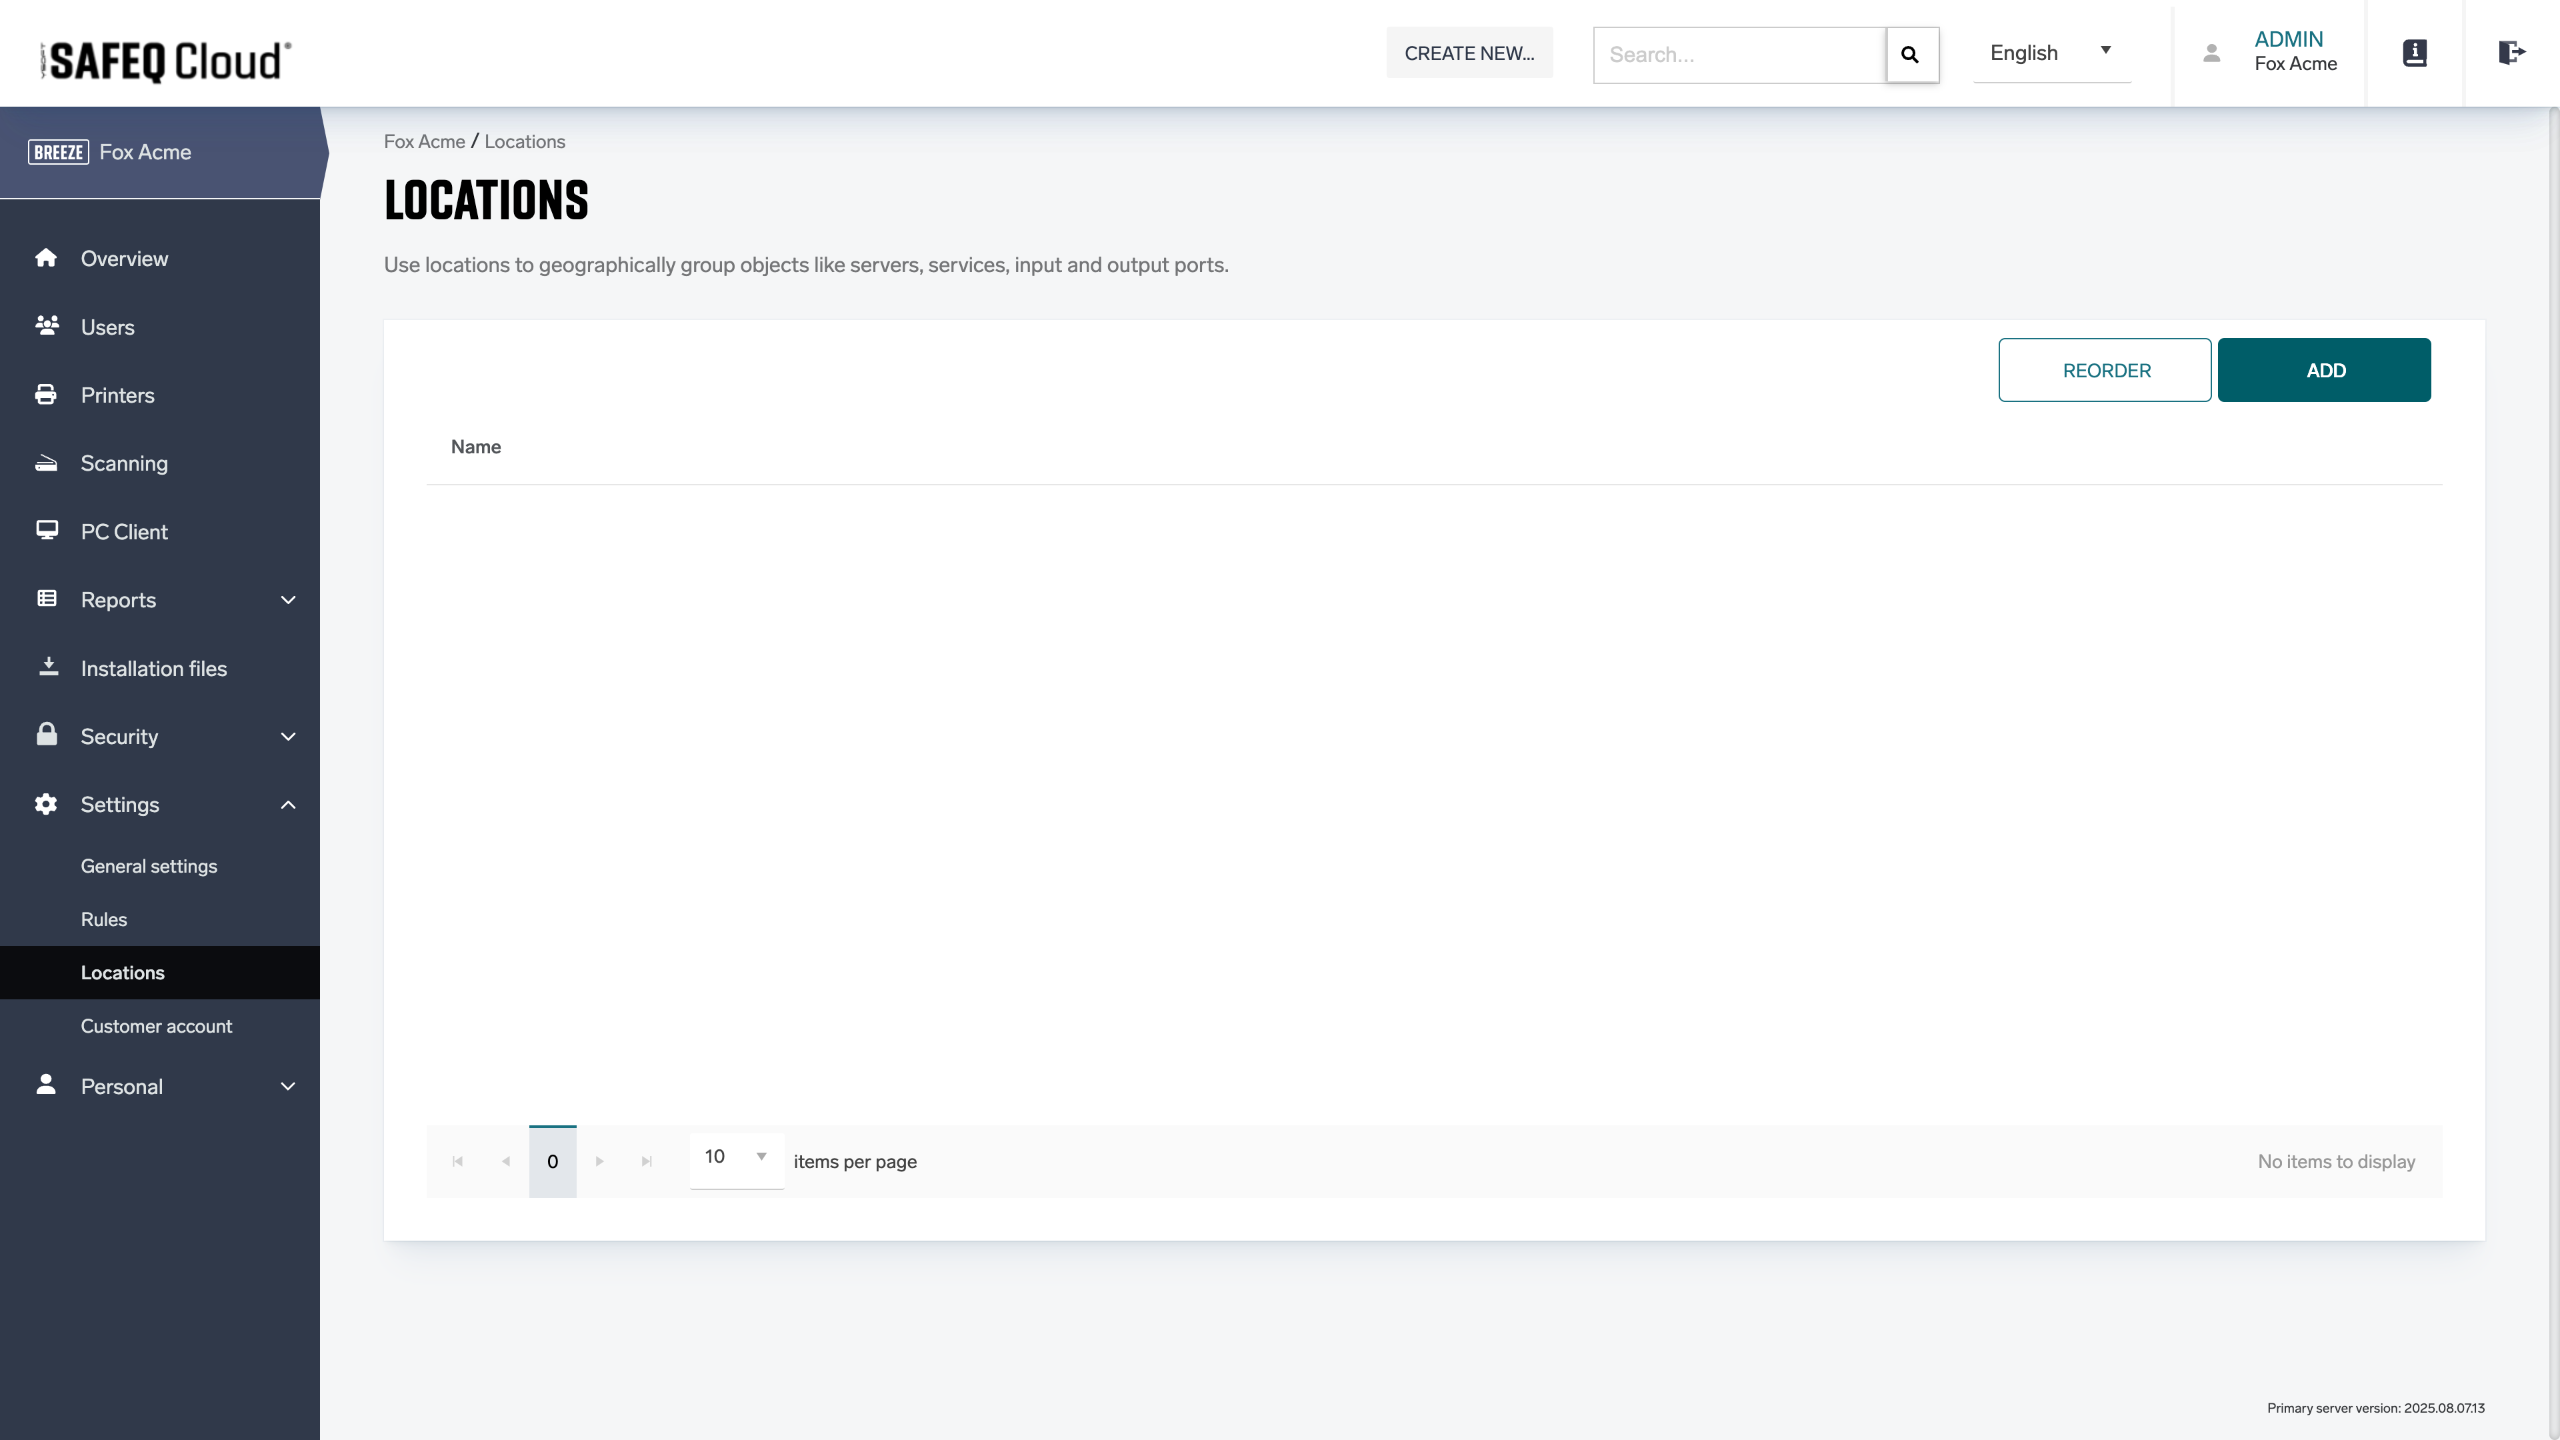Open the PC Client monitor icon
The height and width of the screenshot is (1440, 2560).
pyautogui.click(x=46, y=531)
